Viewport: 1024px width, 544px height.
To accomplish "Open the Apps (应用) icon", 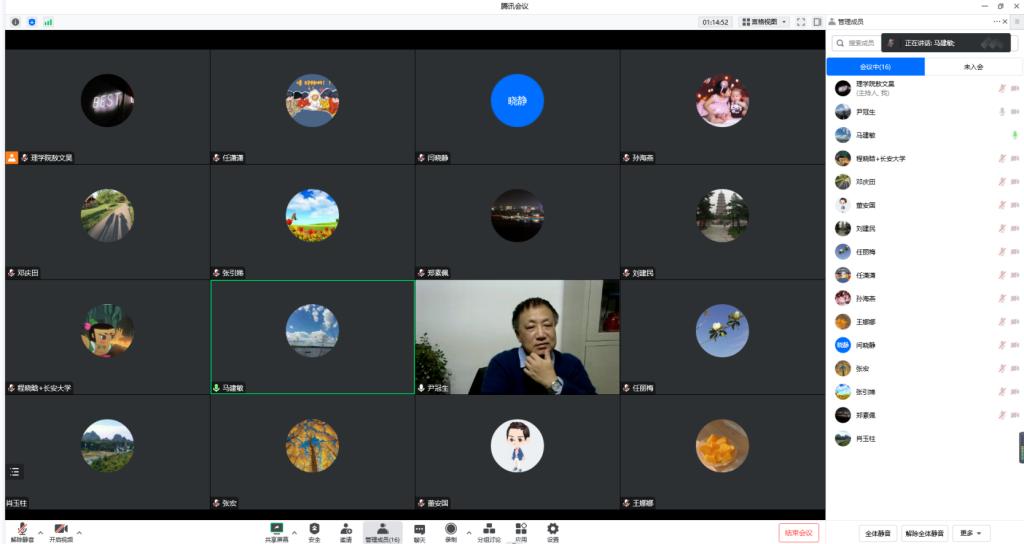I will pos(521,529).
